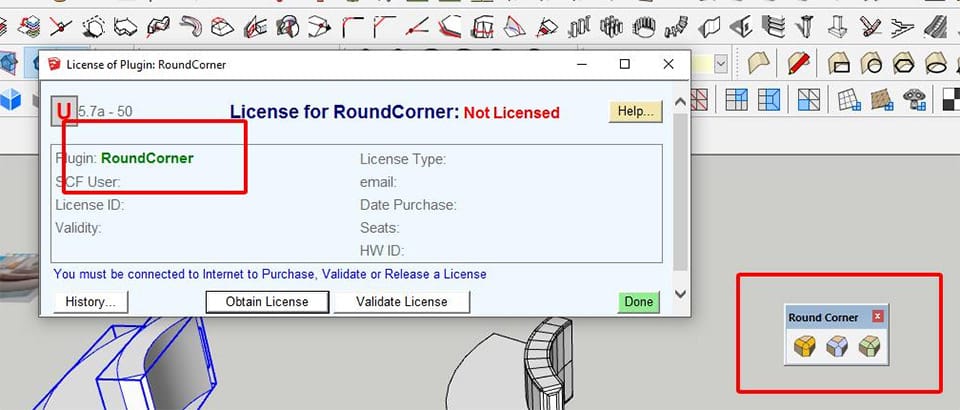Click the crossed lines with red point icon
Screen dimensions: 960x410
61,27
